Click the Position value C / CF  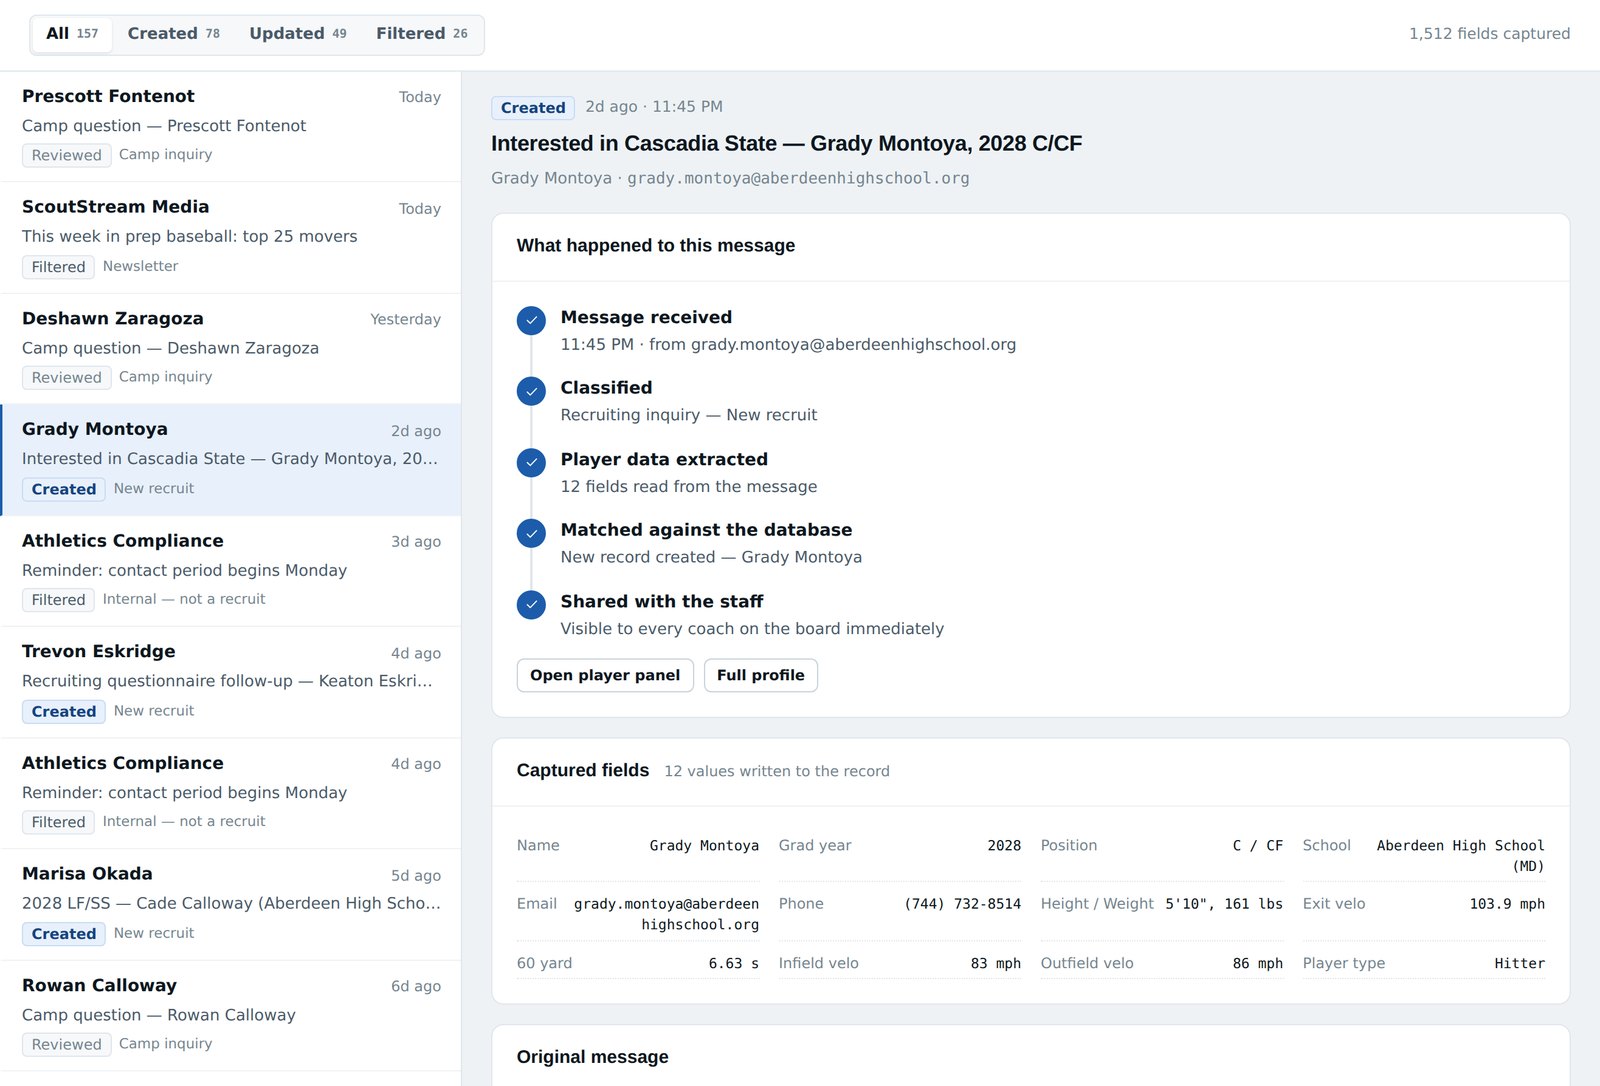1258,846
